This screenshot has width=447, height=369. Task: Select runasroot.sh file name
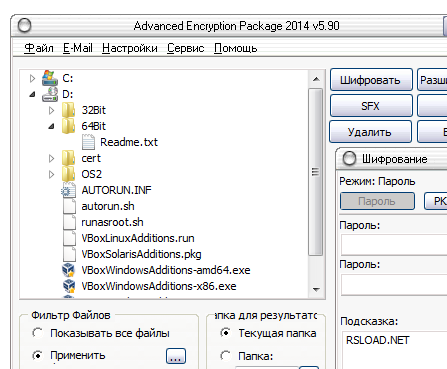point(112,222)
